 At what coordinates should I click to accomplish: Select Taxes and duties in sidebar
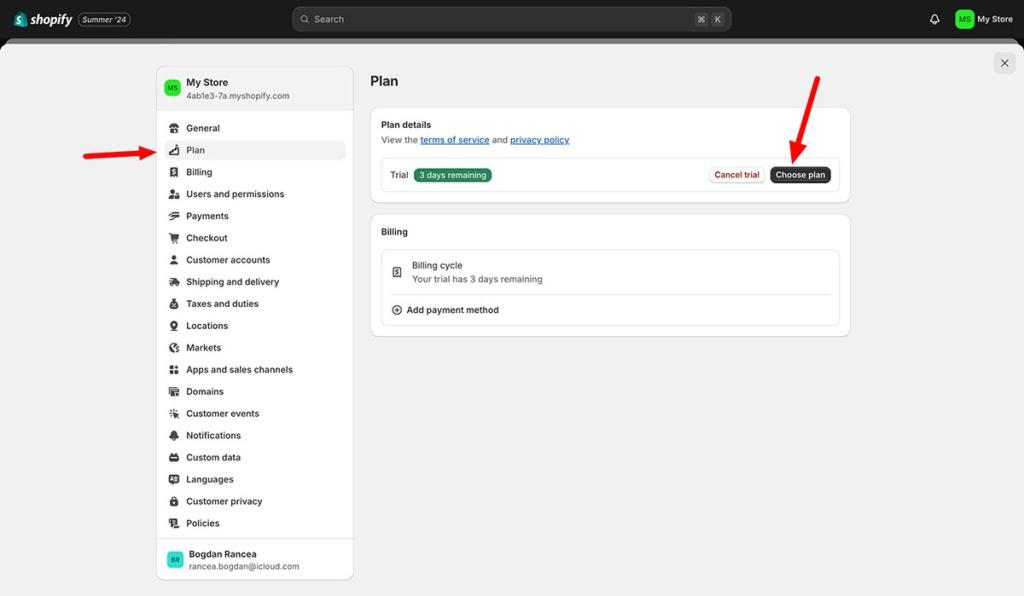click(x=222, y=304)
